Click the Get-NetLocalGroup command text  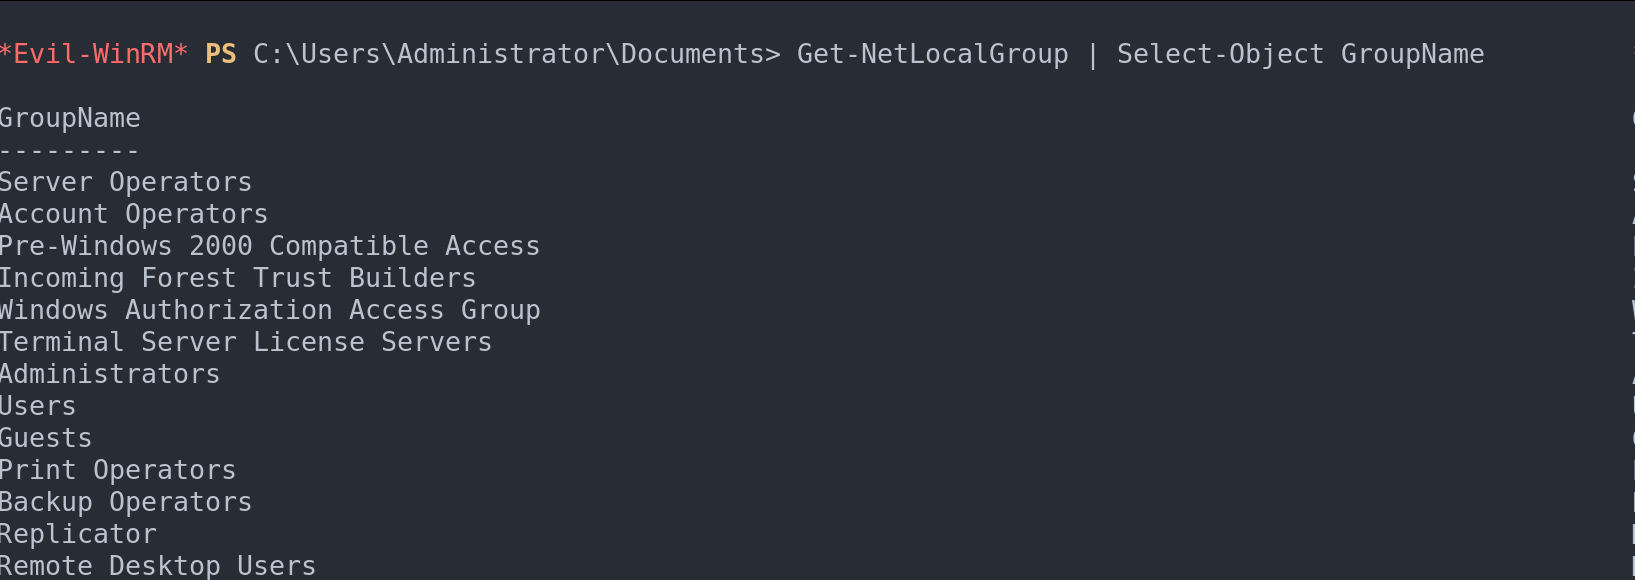coord(932,54)
